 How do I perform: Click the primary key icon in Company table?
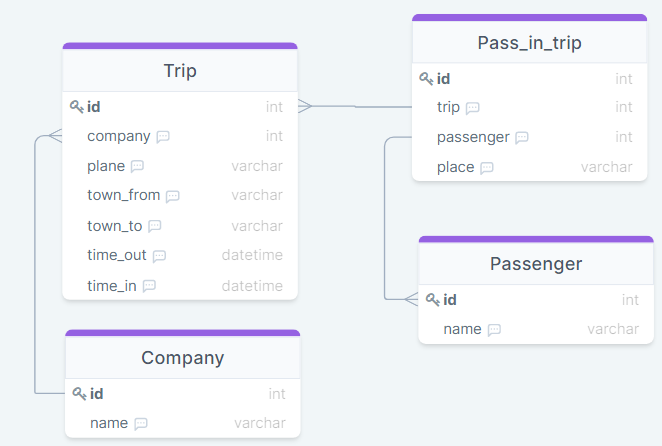click(80, 394)
